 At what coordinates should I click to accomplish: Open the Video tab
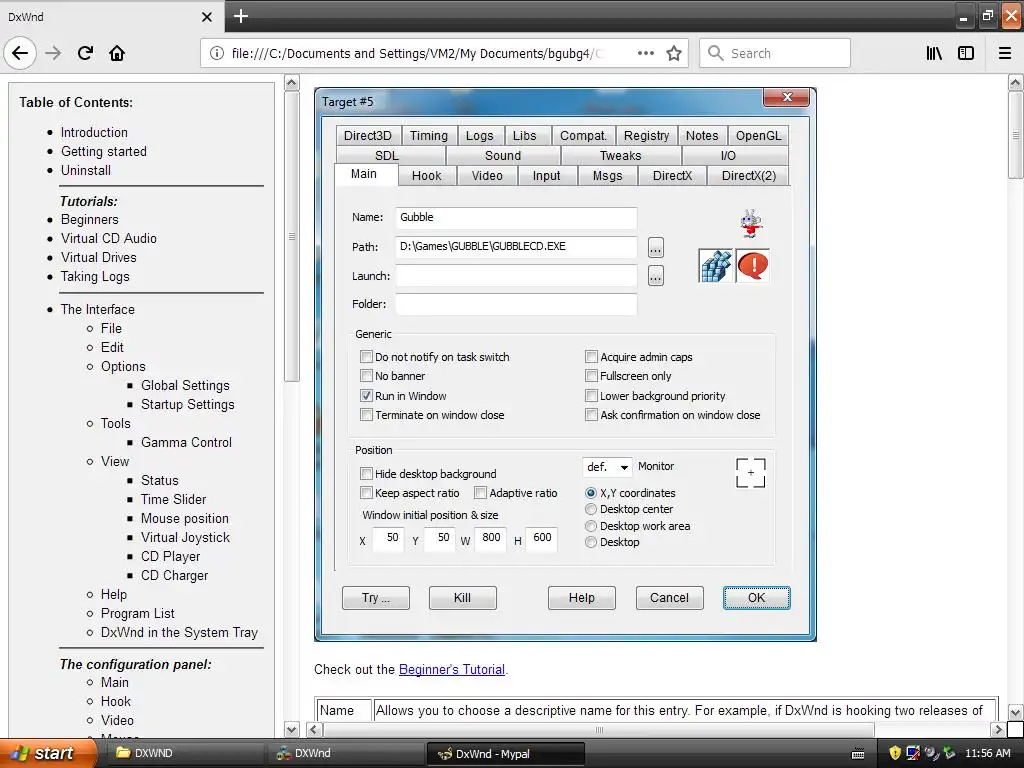coord(487,176)
